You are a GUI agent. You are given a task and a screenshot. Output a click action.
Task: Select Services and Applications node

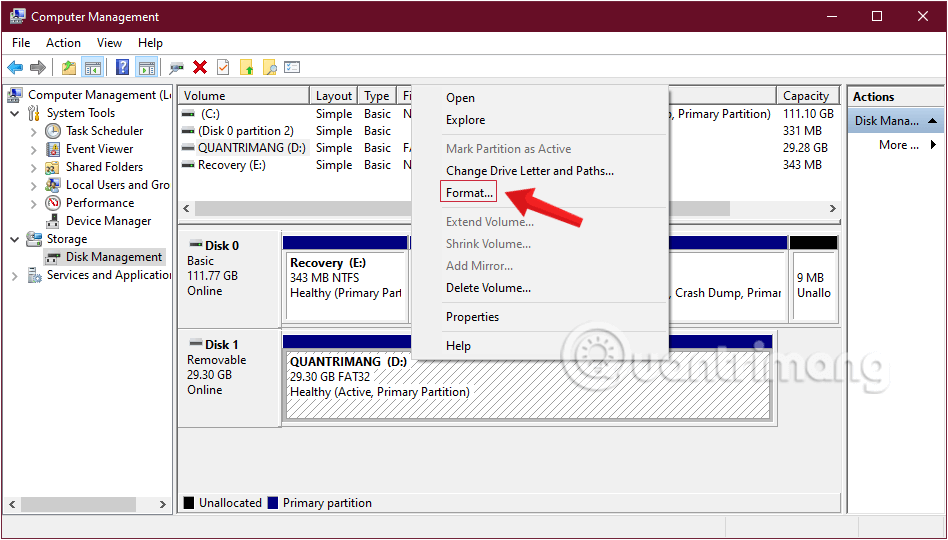[x=109, y=275]
